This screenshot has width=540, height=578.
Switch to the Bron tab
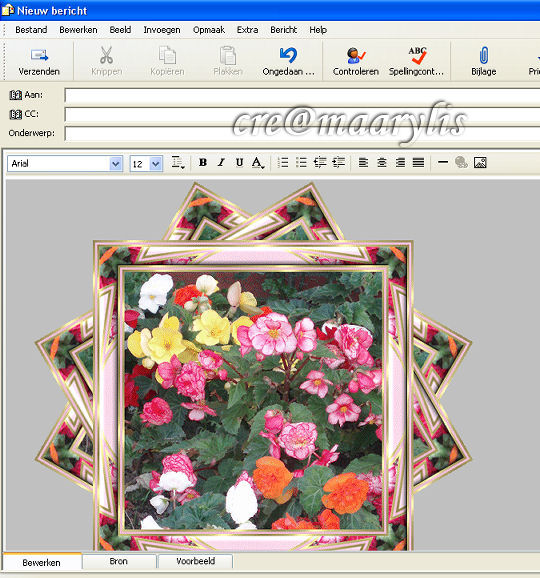click(x=119, y=561)
